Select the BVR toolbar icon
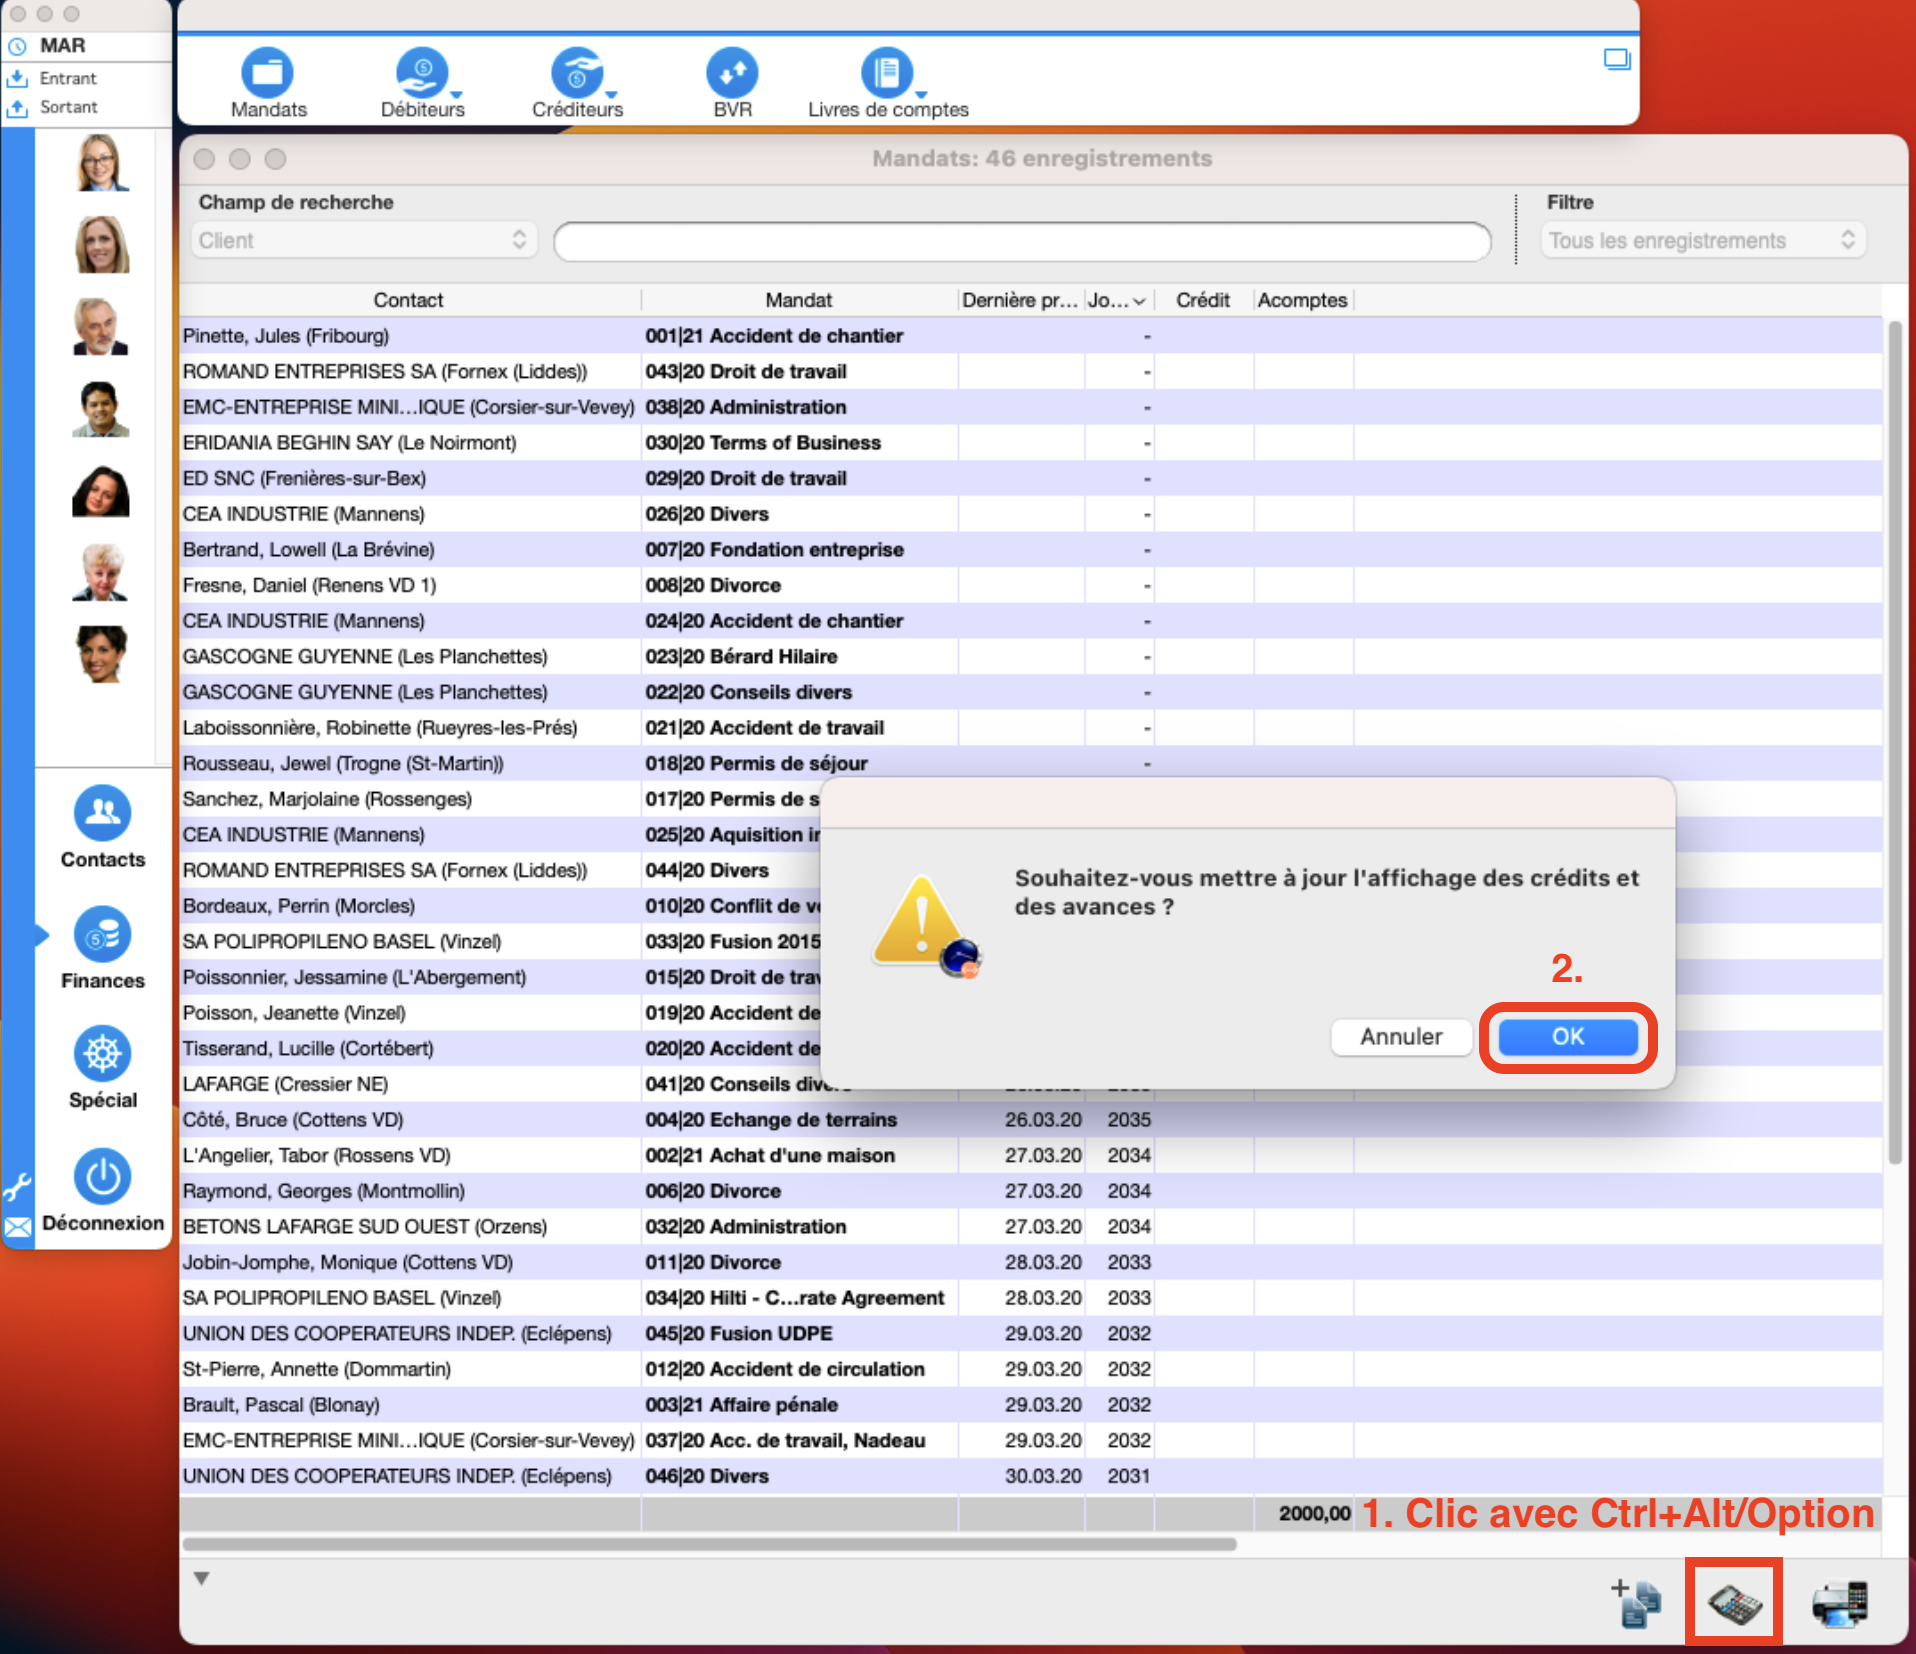1916x1654 pixels. tap(731, 74)
